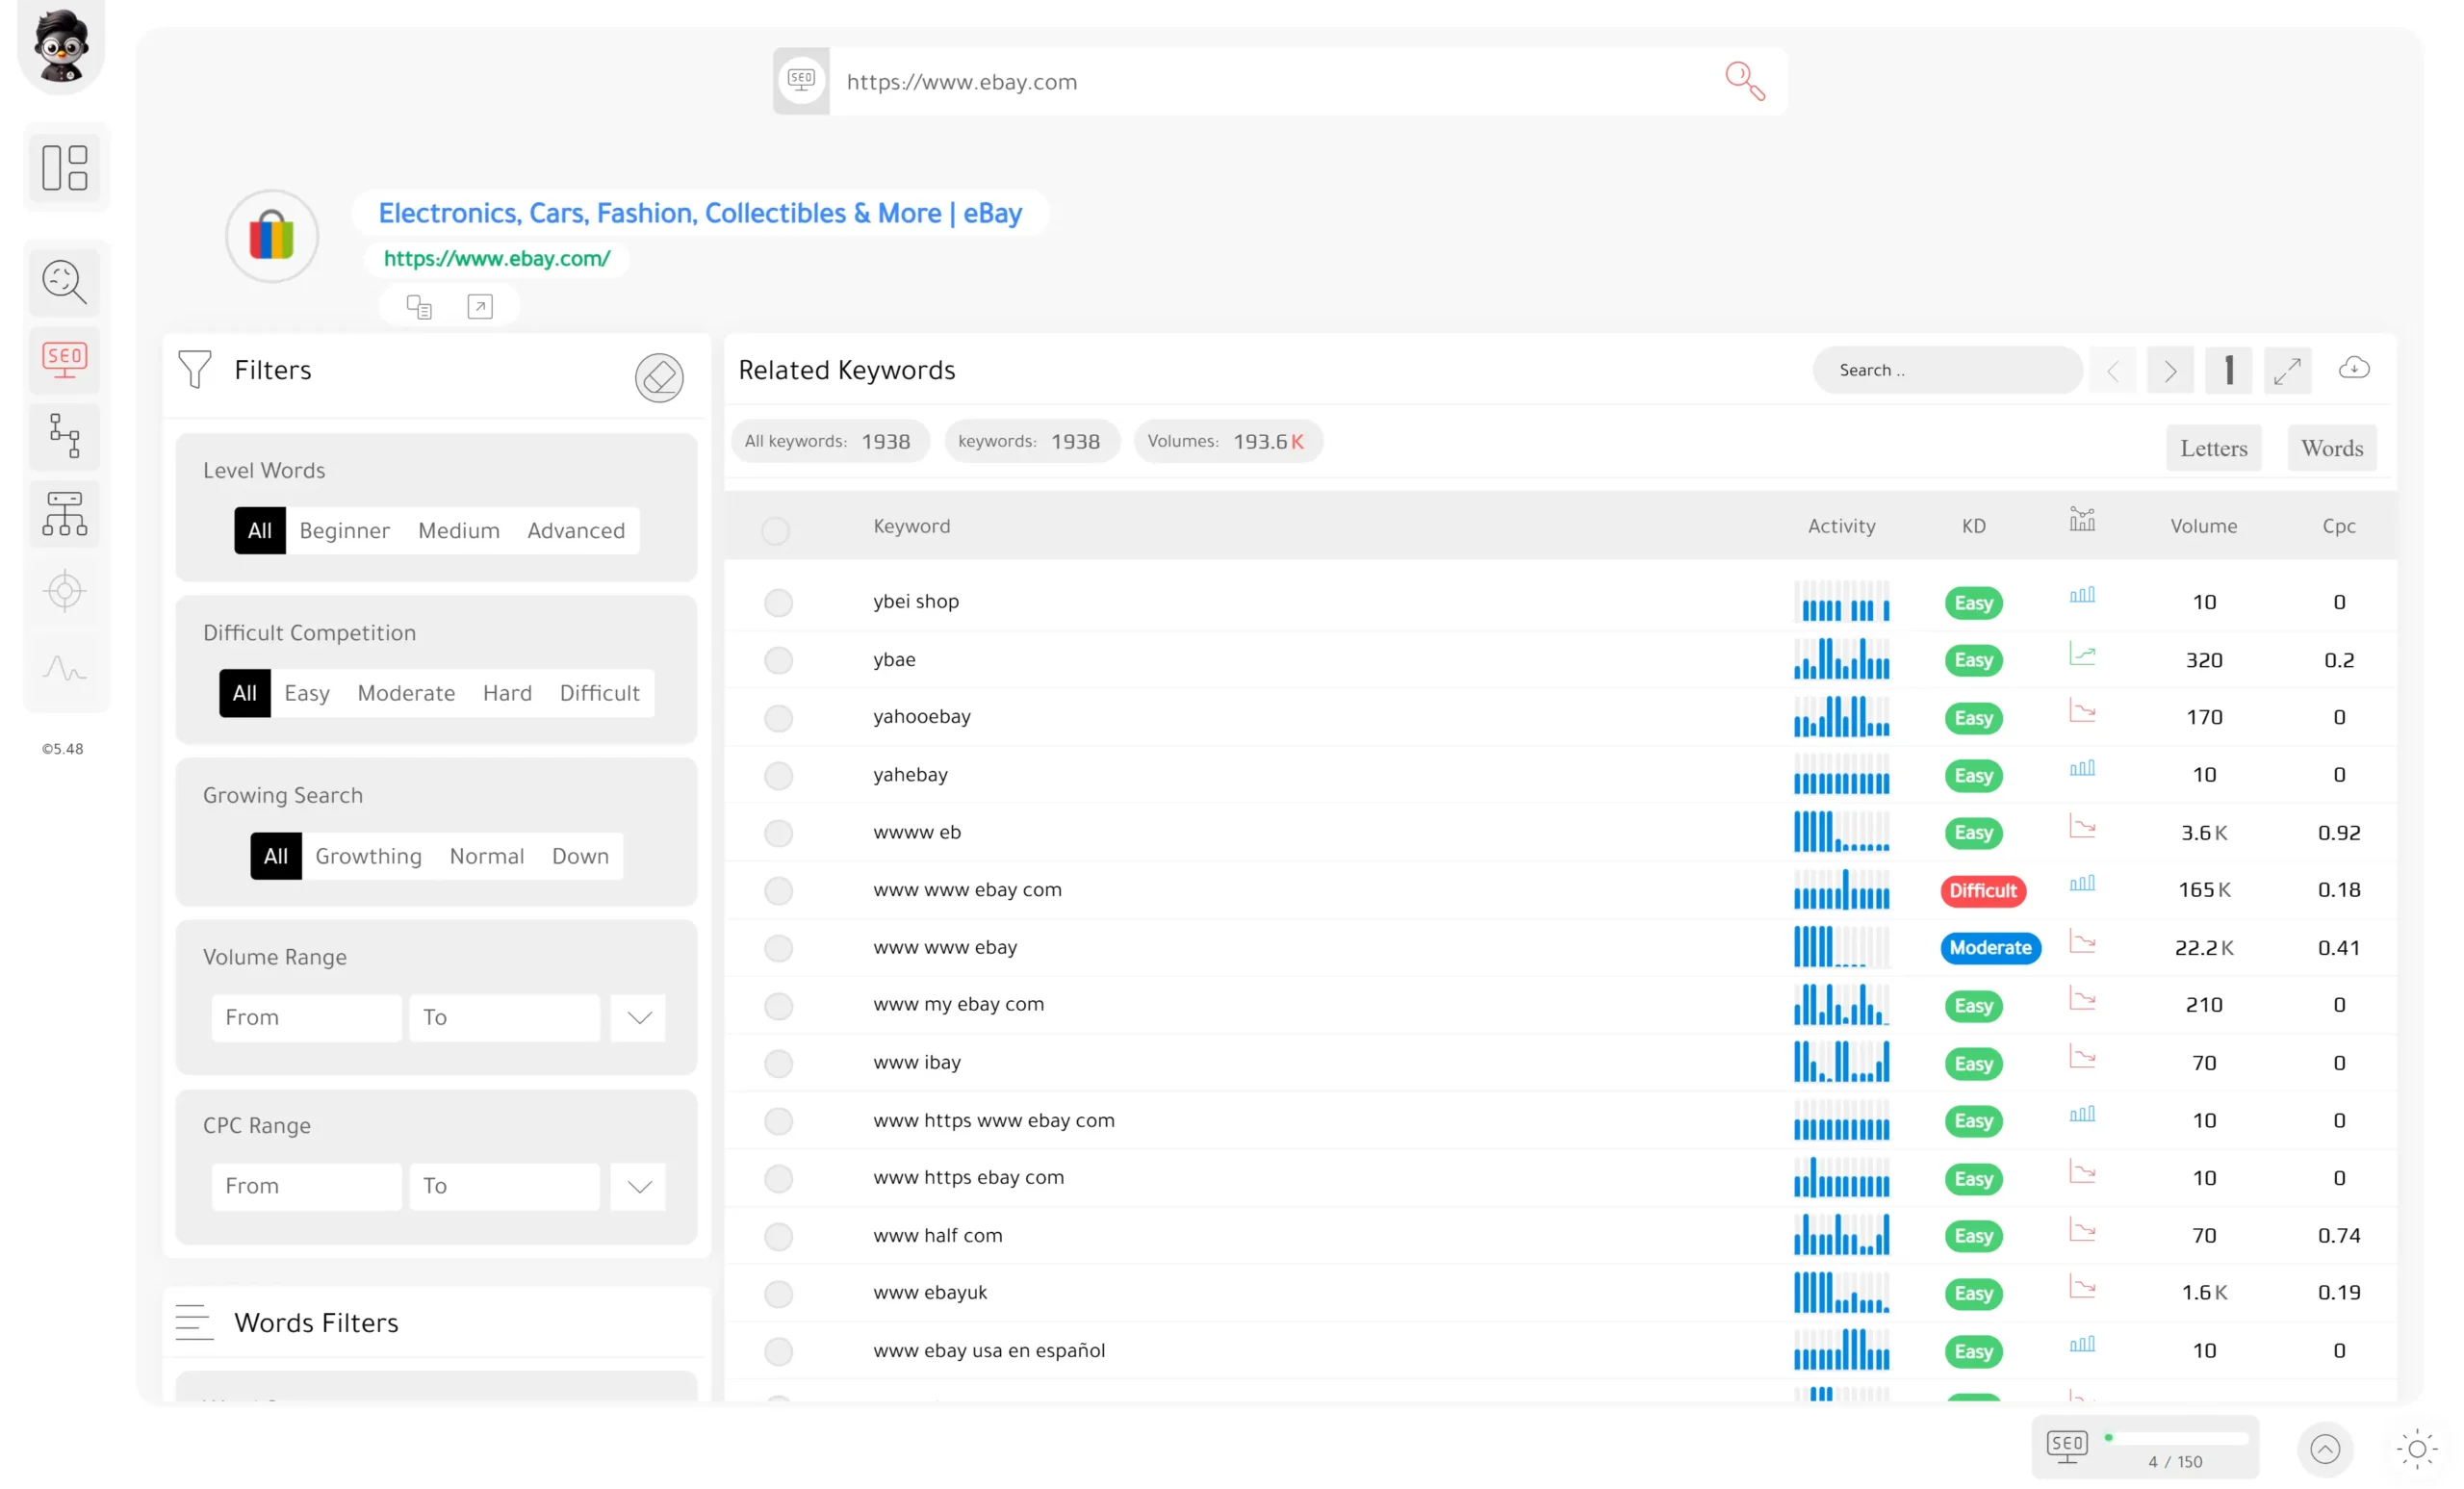Open the Electronics, Cars, Fashion eBay title link

pos(700,213)
